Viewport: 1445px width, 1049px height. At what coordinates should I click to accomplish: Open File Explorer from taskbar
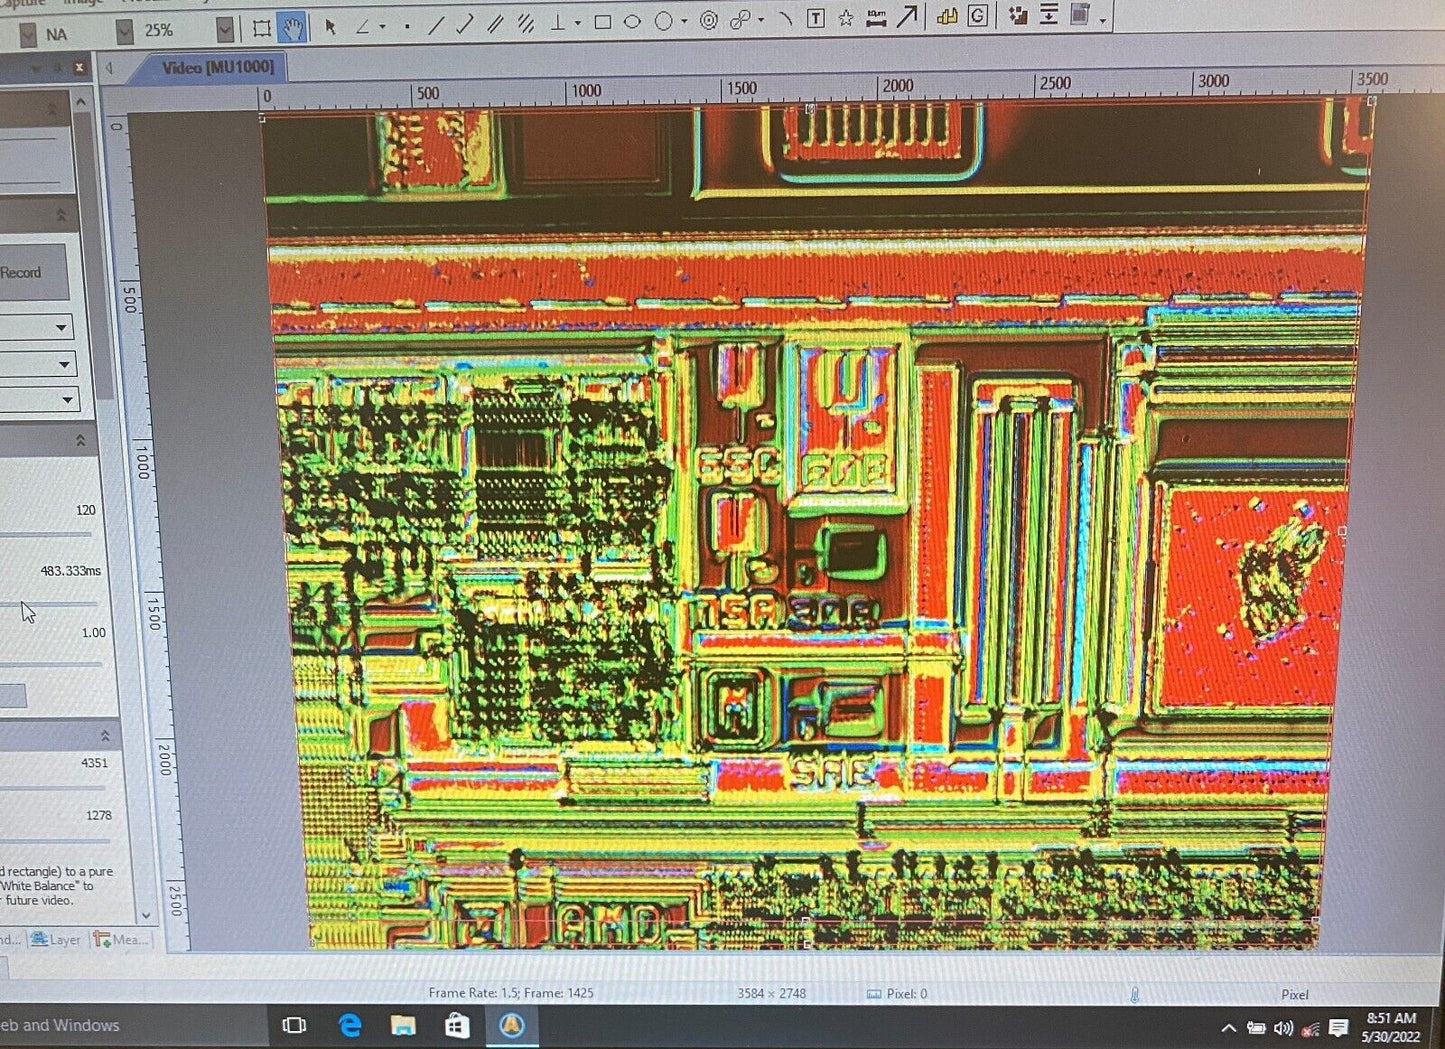(403, 1025)
